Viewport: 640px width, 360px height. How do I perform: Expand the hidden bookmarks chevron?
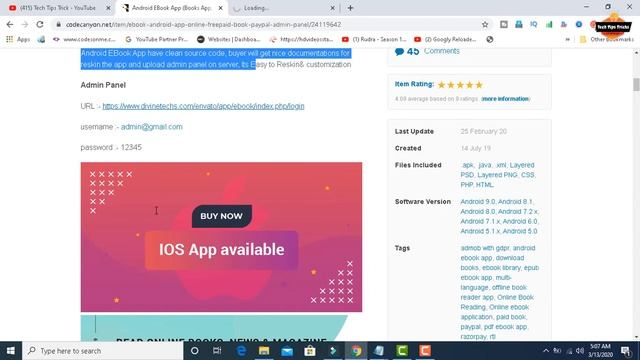(567, 40)
